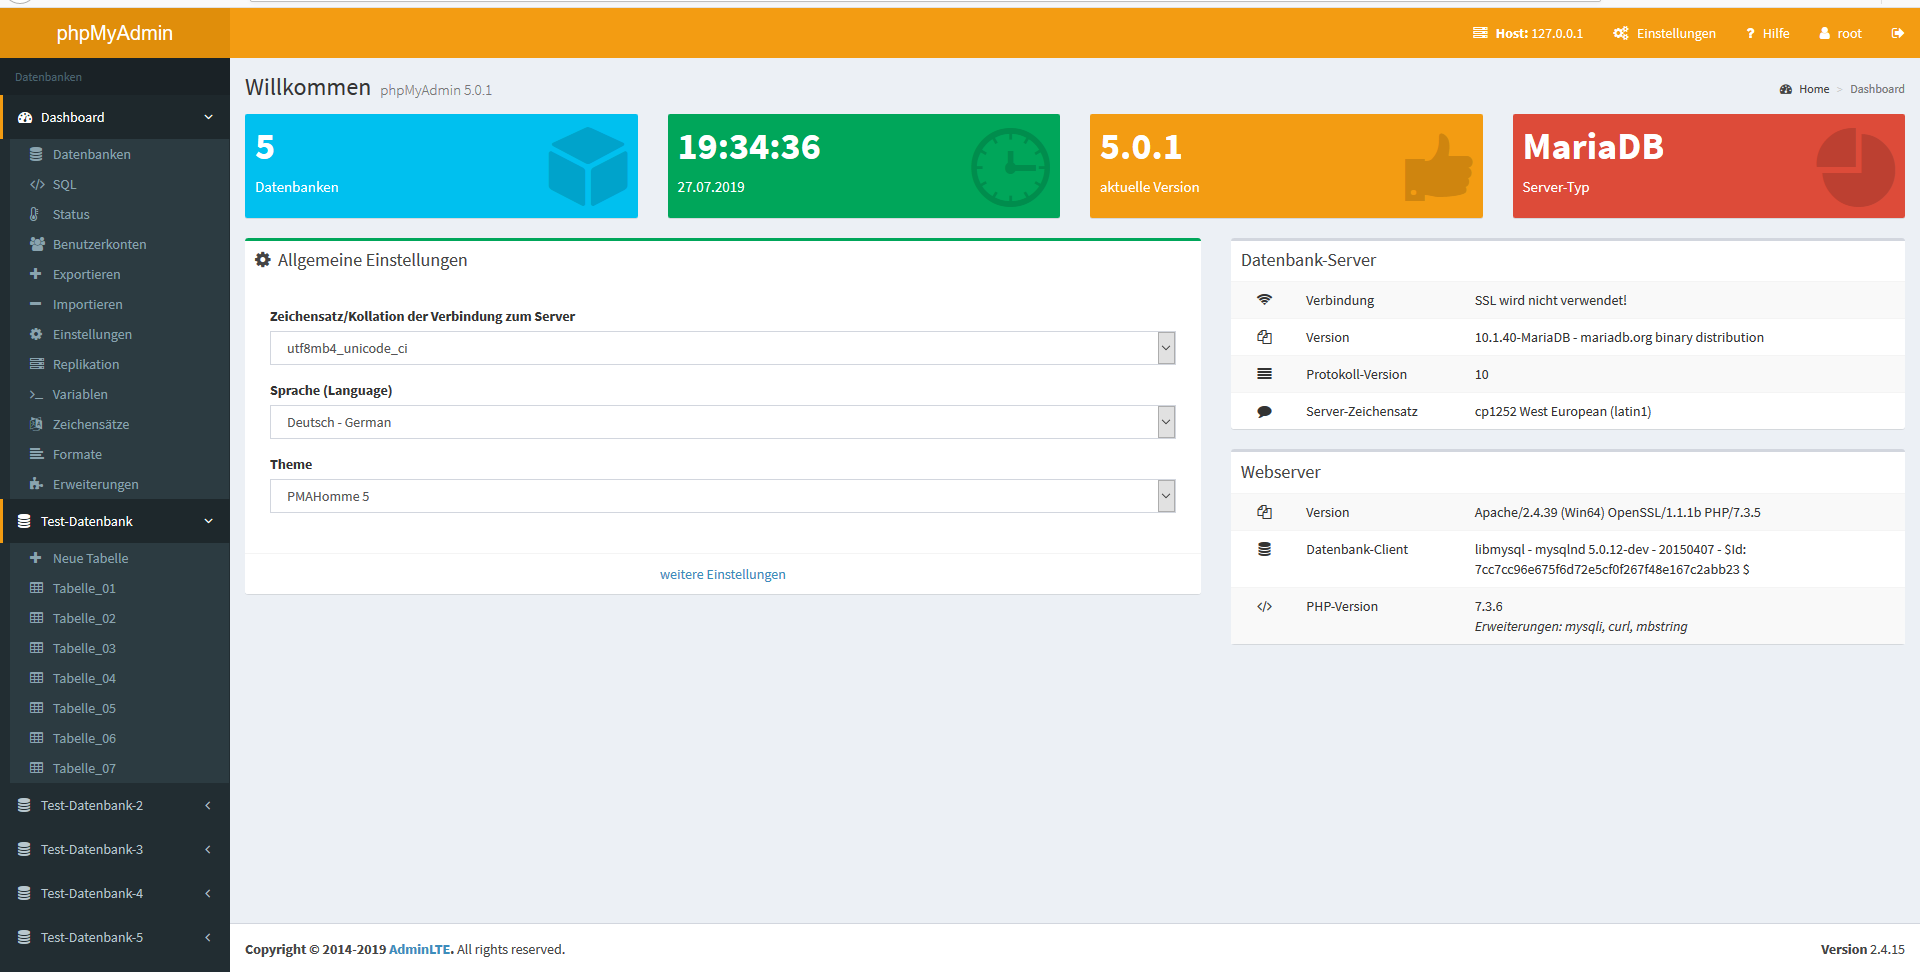1920x972 pixels.
Task: Click the Importieren minus icon
Action: (36, 304)
